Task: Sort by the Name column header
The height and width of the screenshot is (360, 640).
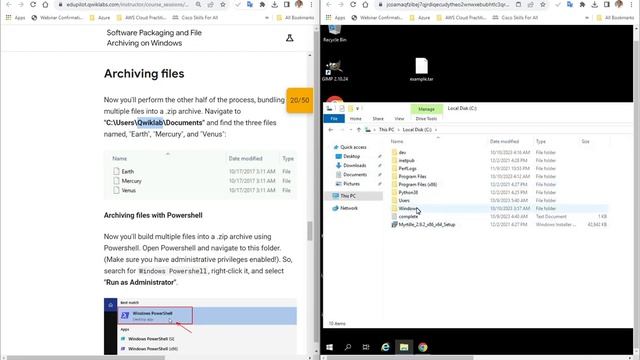Action: click(397, 141)
